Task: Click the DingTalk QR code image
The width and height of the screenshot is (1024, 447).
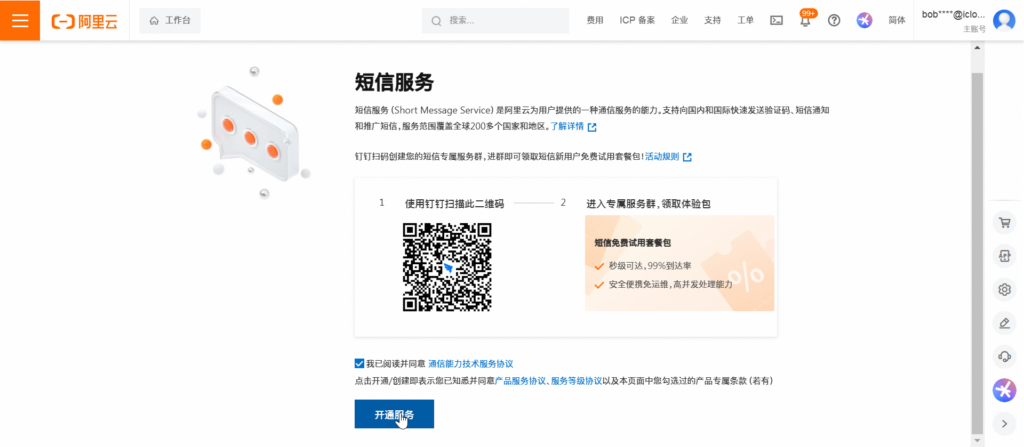Action: (x=447, y=267)
